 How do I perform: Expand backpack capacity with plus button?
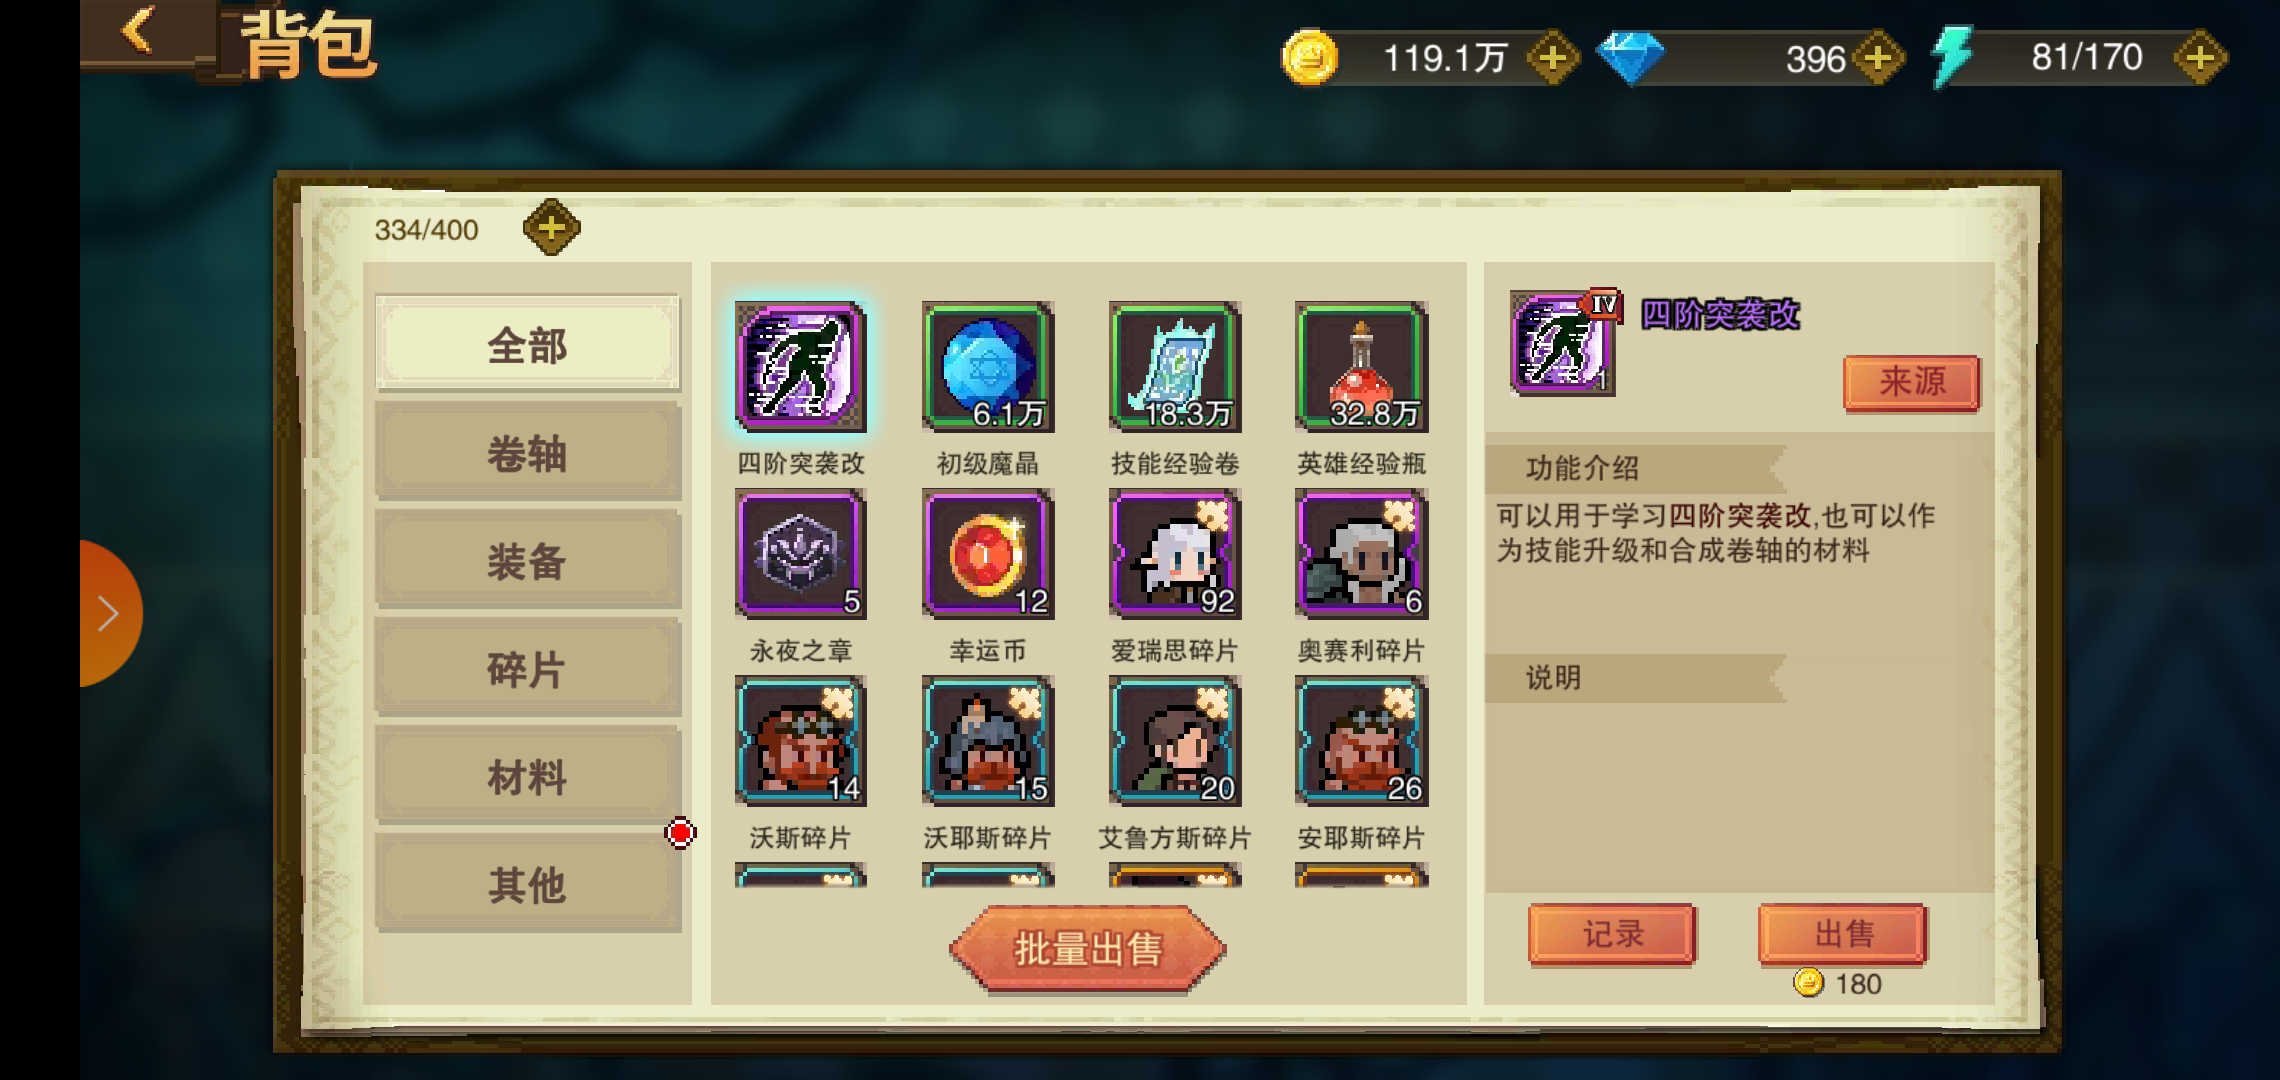pos(551,228)
